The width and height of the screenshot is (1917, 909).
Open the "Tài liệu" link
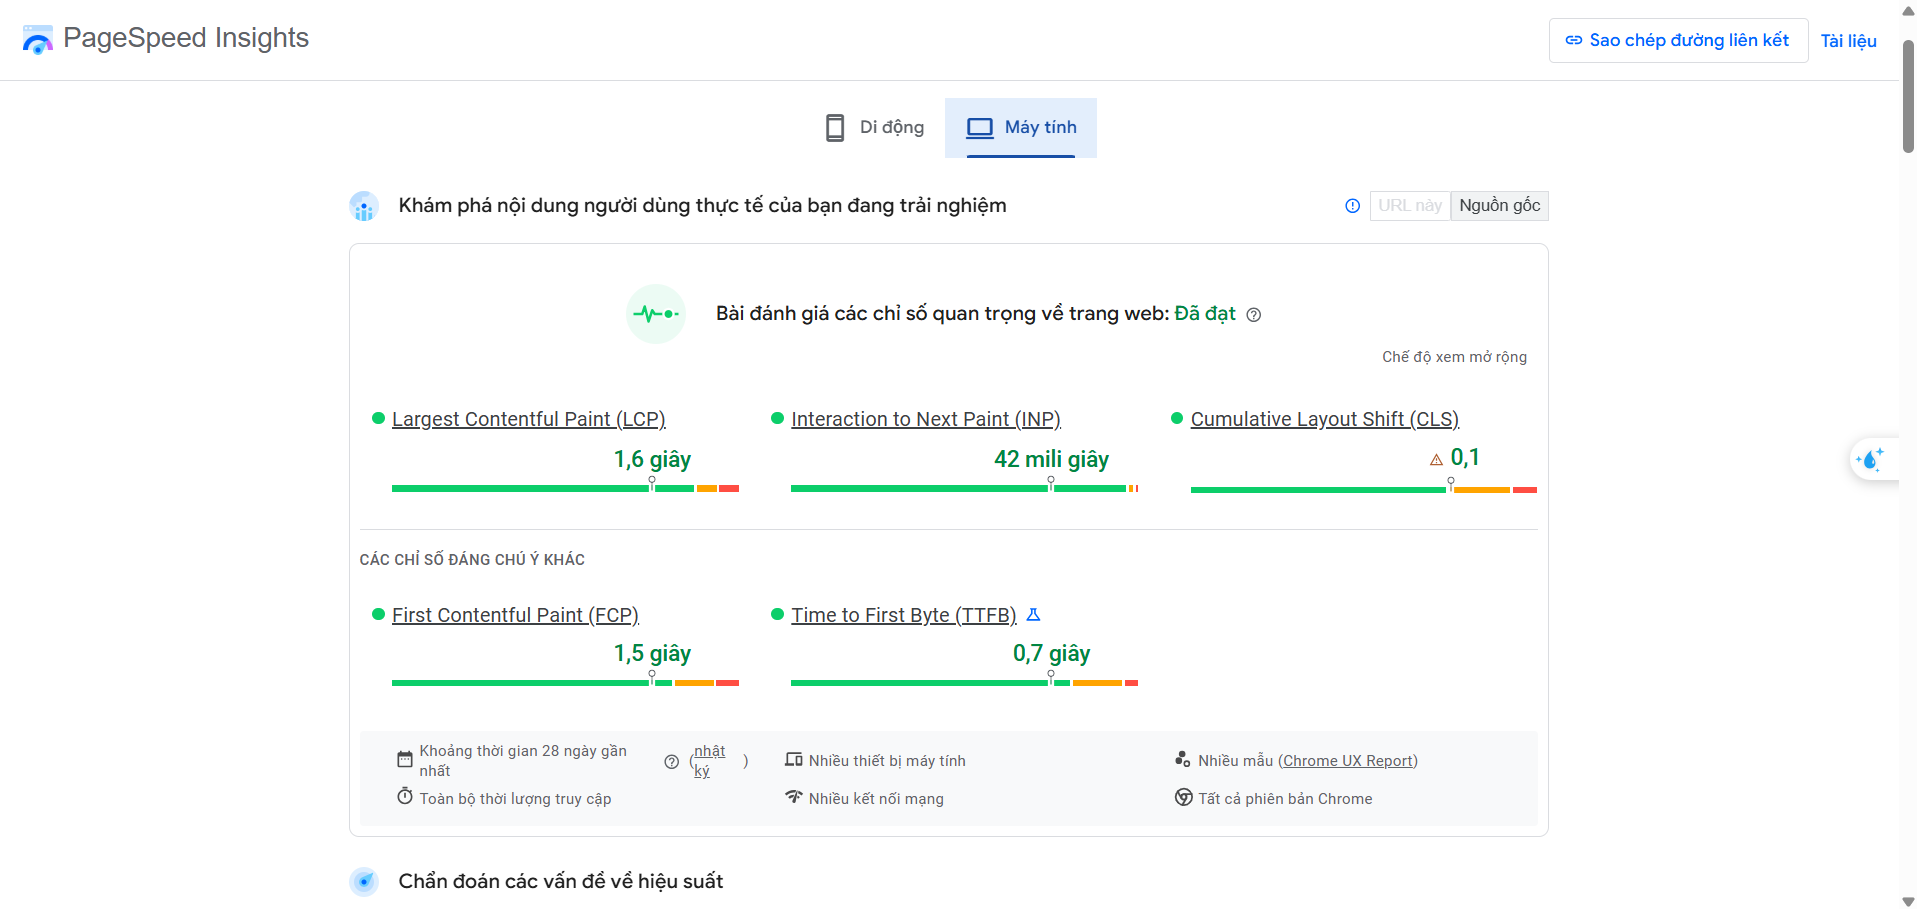point(1849,40)
